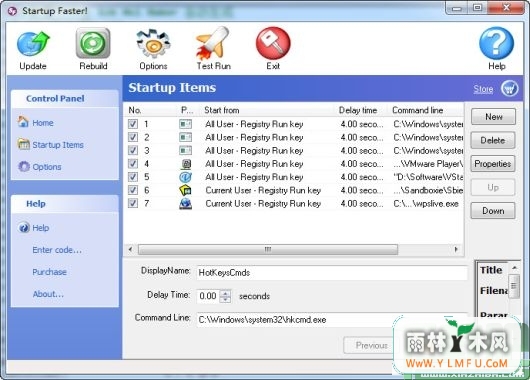Sort by Command line column header
The height and width of the screenshot is (380, 530).
(x=426, y=110)
